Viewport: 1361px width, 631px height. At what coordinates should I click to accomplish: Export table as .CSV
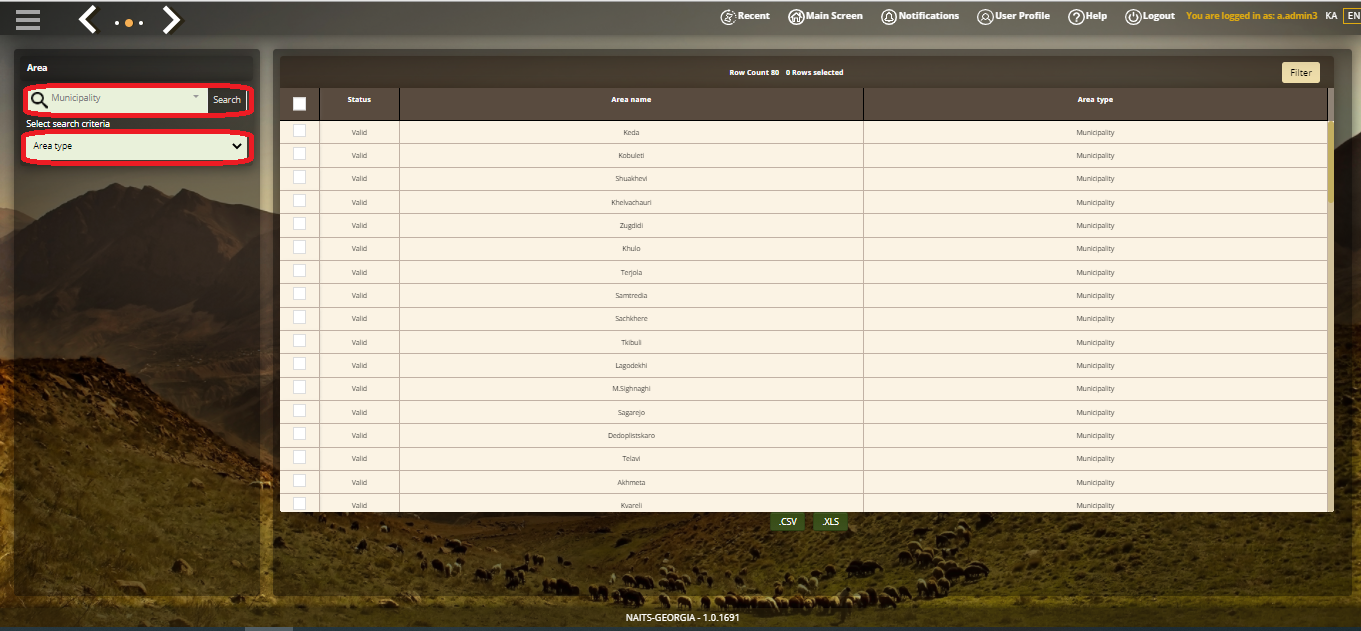tap(788, 521)
